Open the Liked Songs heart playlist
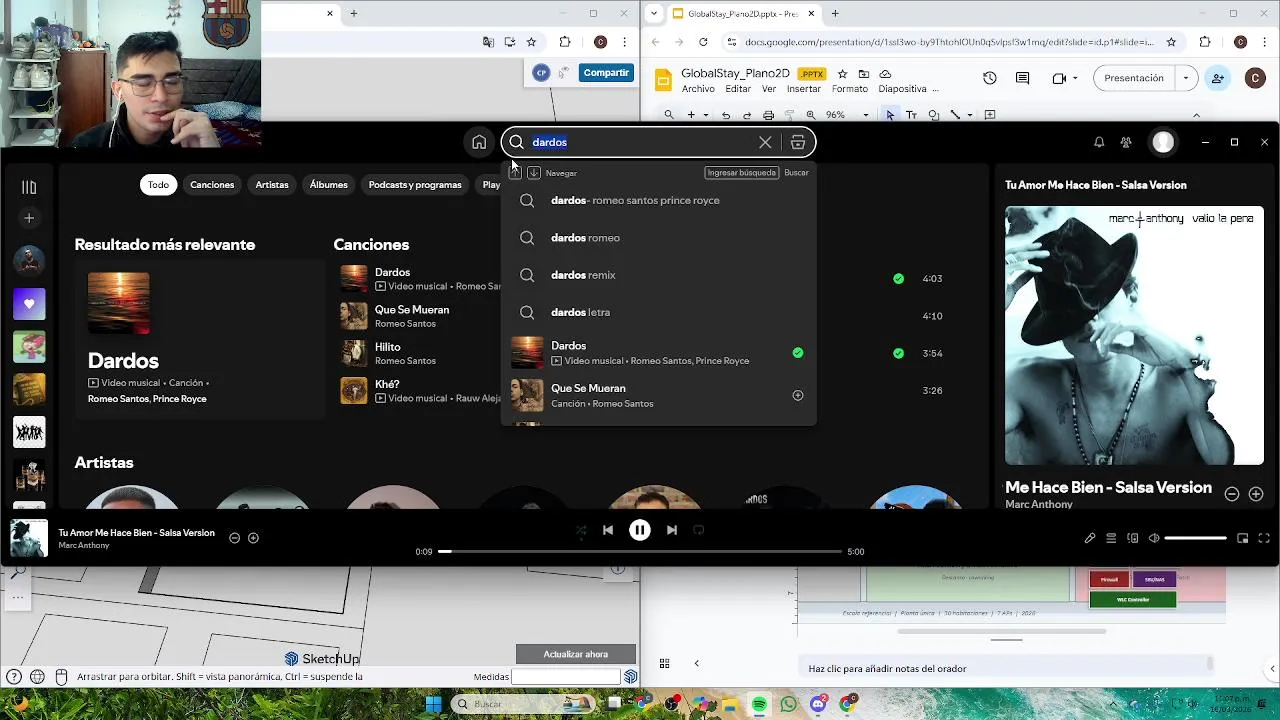 point(29,303)
